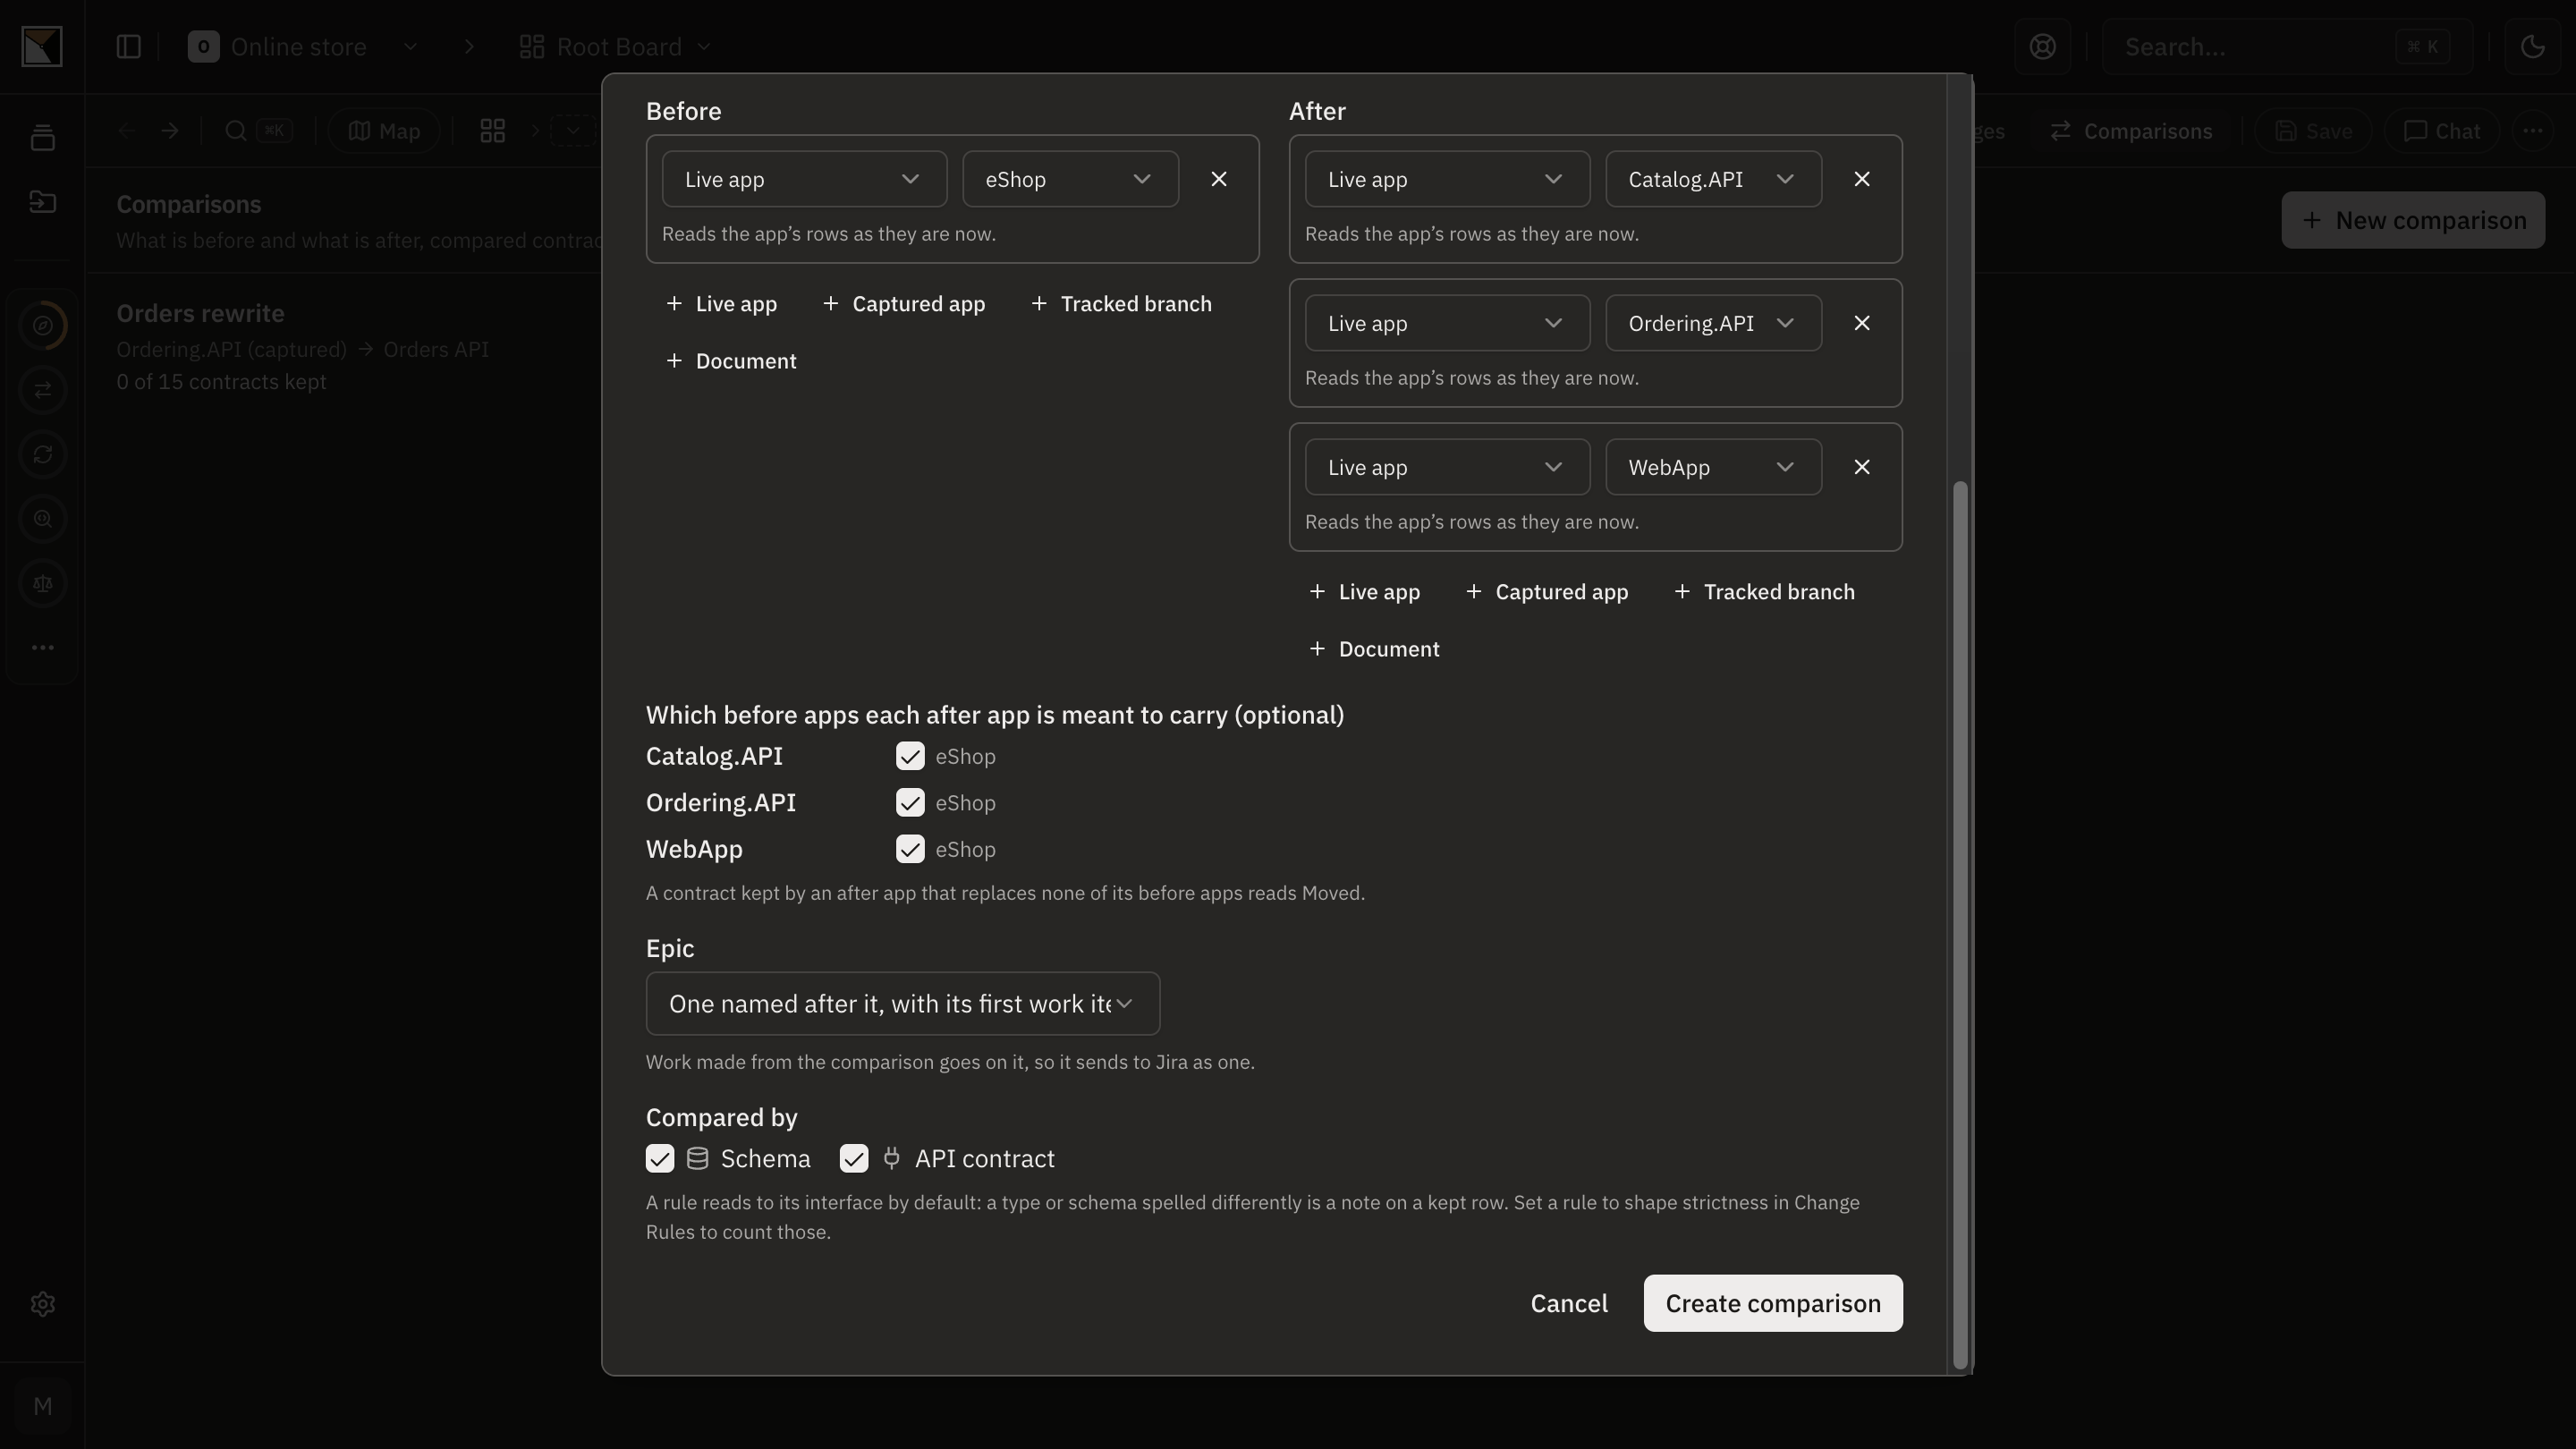Toggle the Schema comparison checkbox
The width and height of the screenshot is (2576, 1449).
tap(660, 1159)
